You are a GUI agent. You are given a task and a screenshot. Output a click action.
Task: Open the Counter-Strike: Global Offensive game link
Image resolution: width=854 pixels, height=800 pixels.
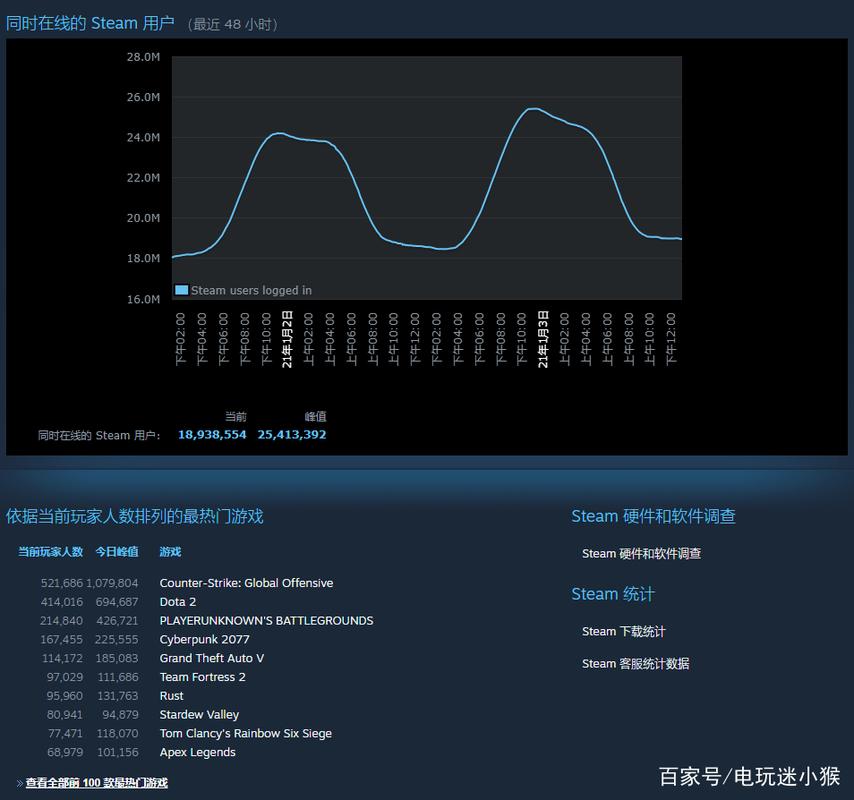[x=246, y=583]
